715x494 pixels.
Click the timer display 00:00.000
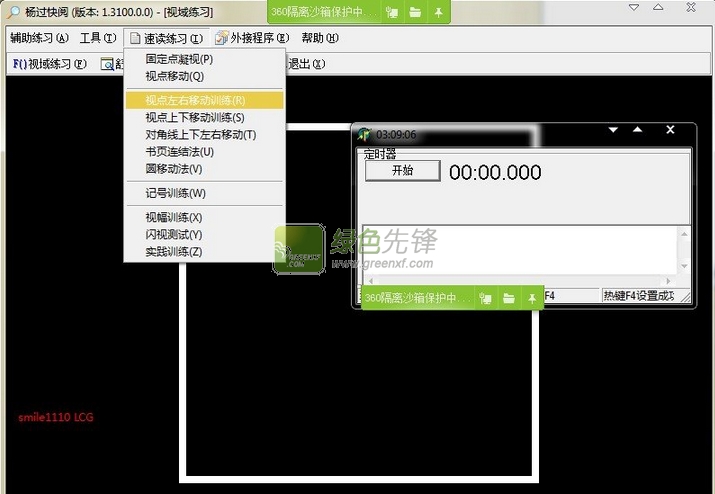(x=495, y=172)
